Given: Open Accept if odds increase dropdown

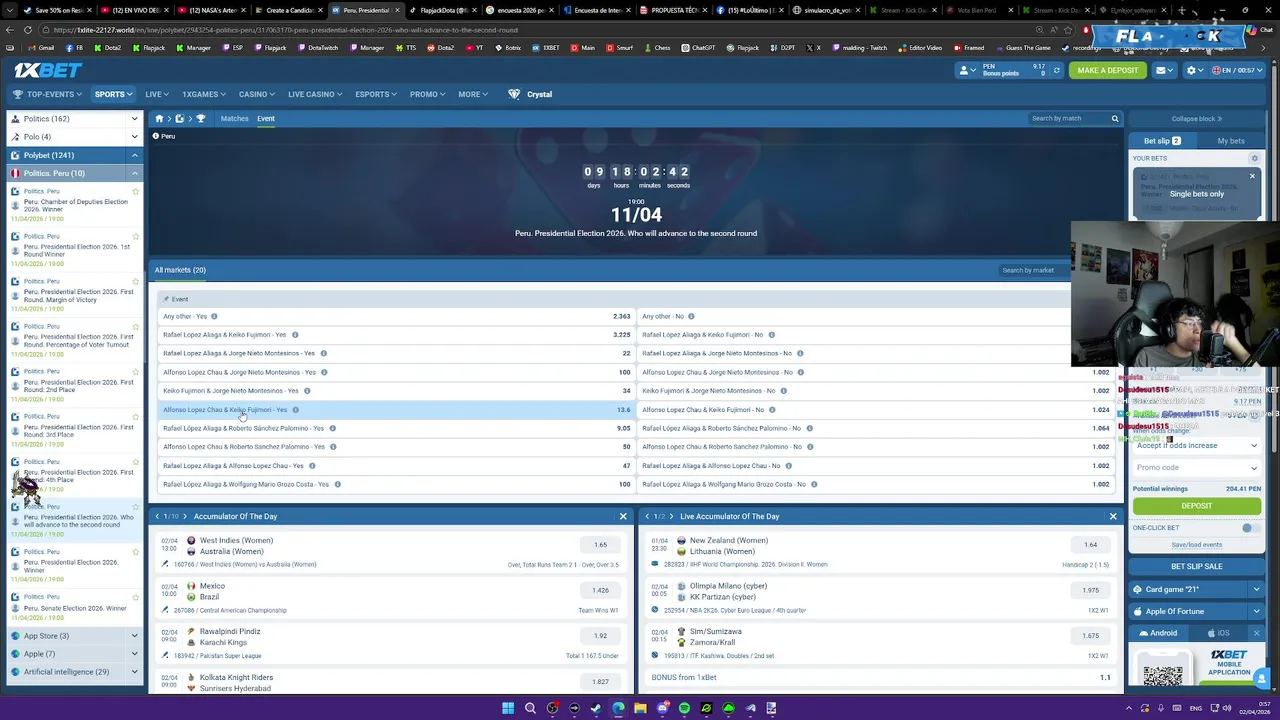Looking at the screenshot, I should [1196, 446].
